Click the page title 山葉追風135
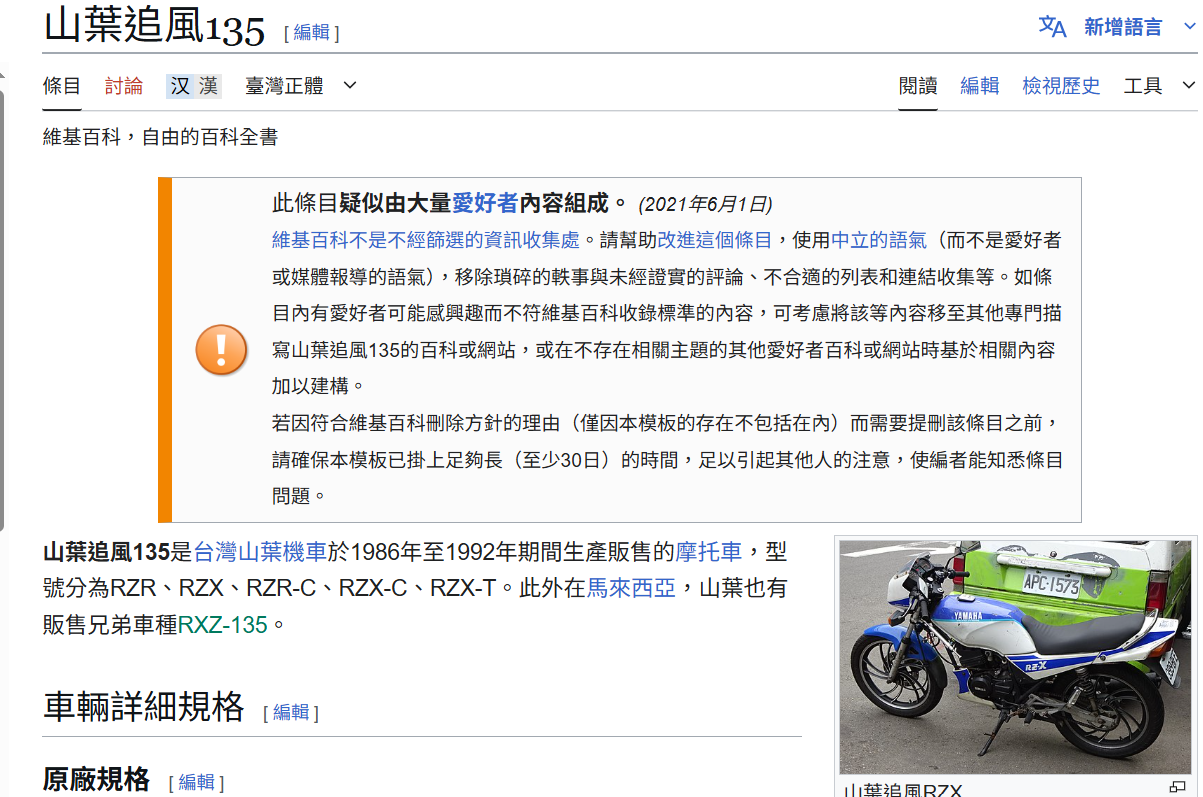Viewport: 1203px width, 797px height. [x=154, y=27]
